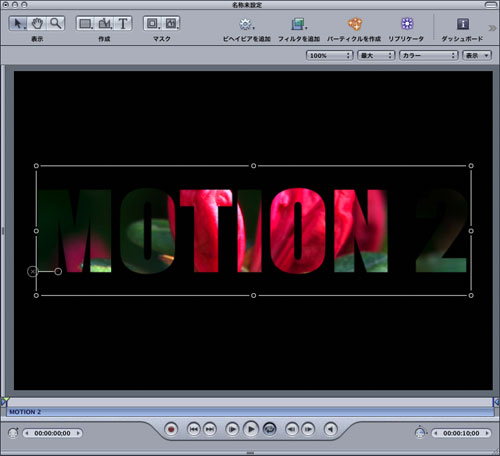Open the add filter icon
Image resolution: width=500 pixels, height=456 pixels.
(x=299, y=24)
